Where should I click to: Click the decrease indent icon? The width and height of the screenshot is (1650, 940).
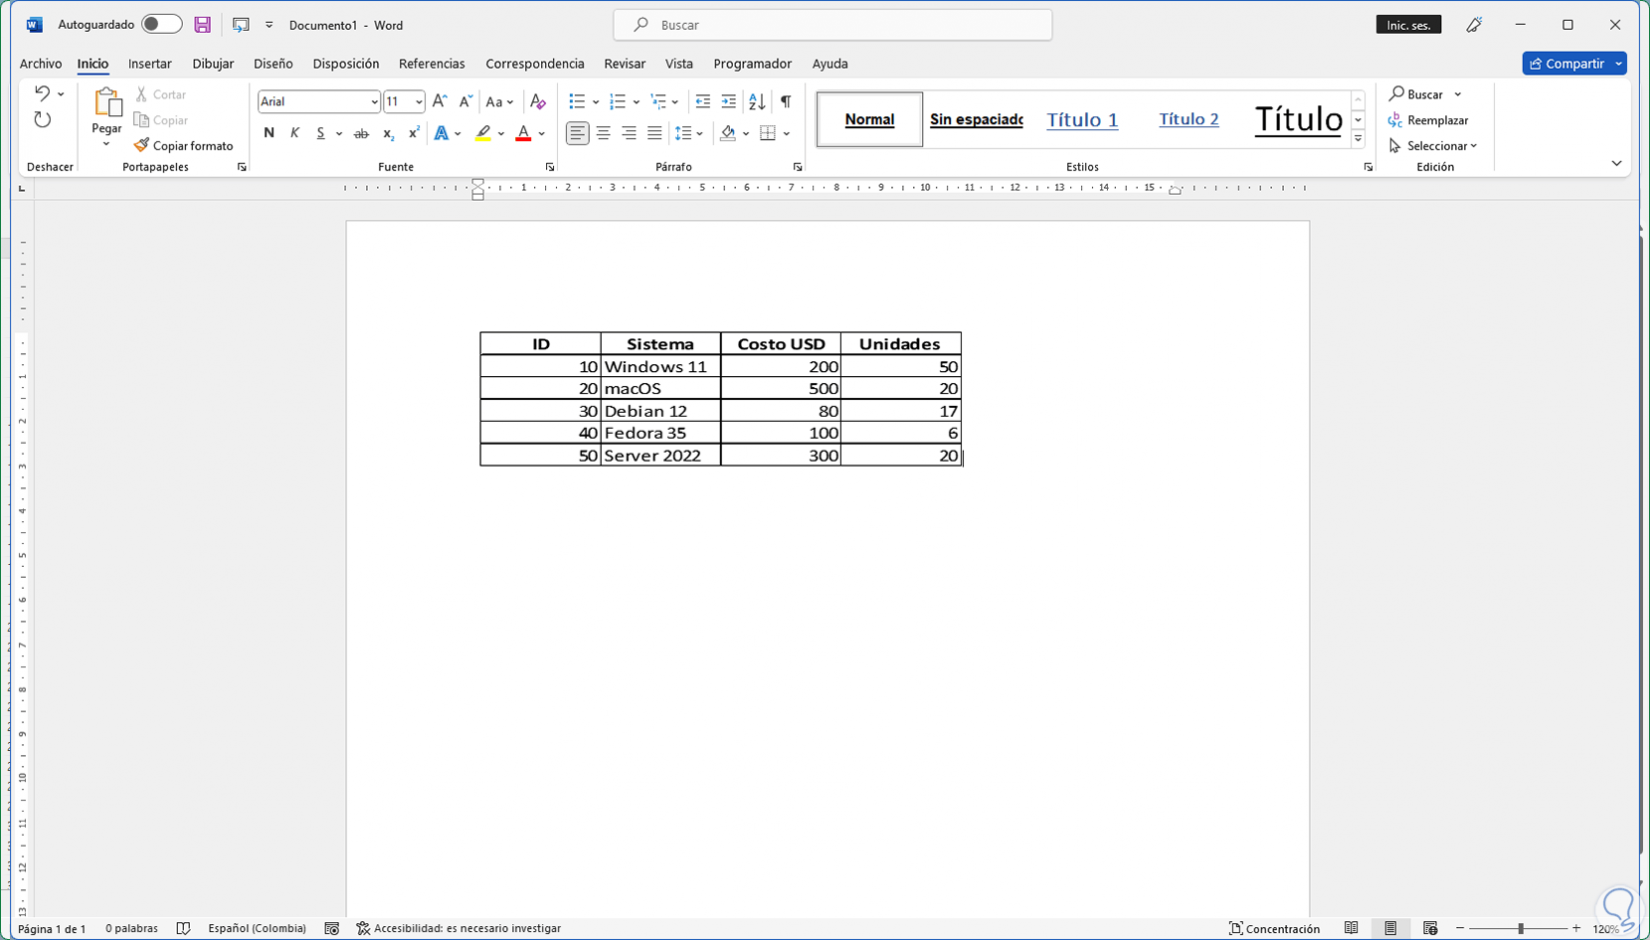(x=703, y=101)
